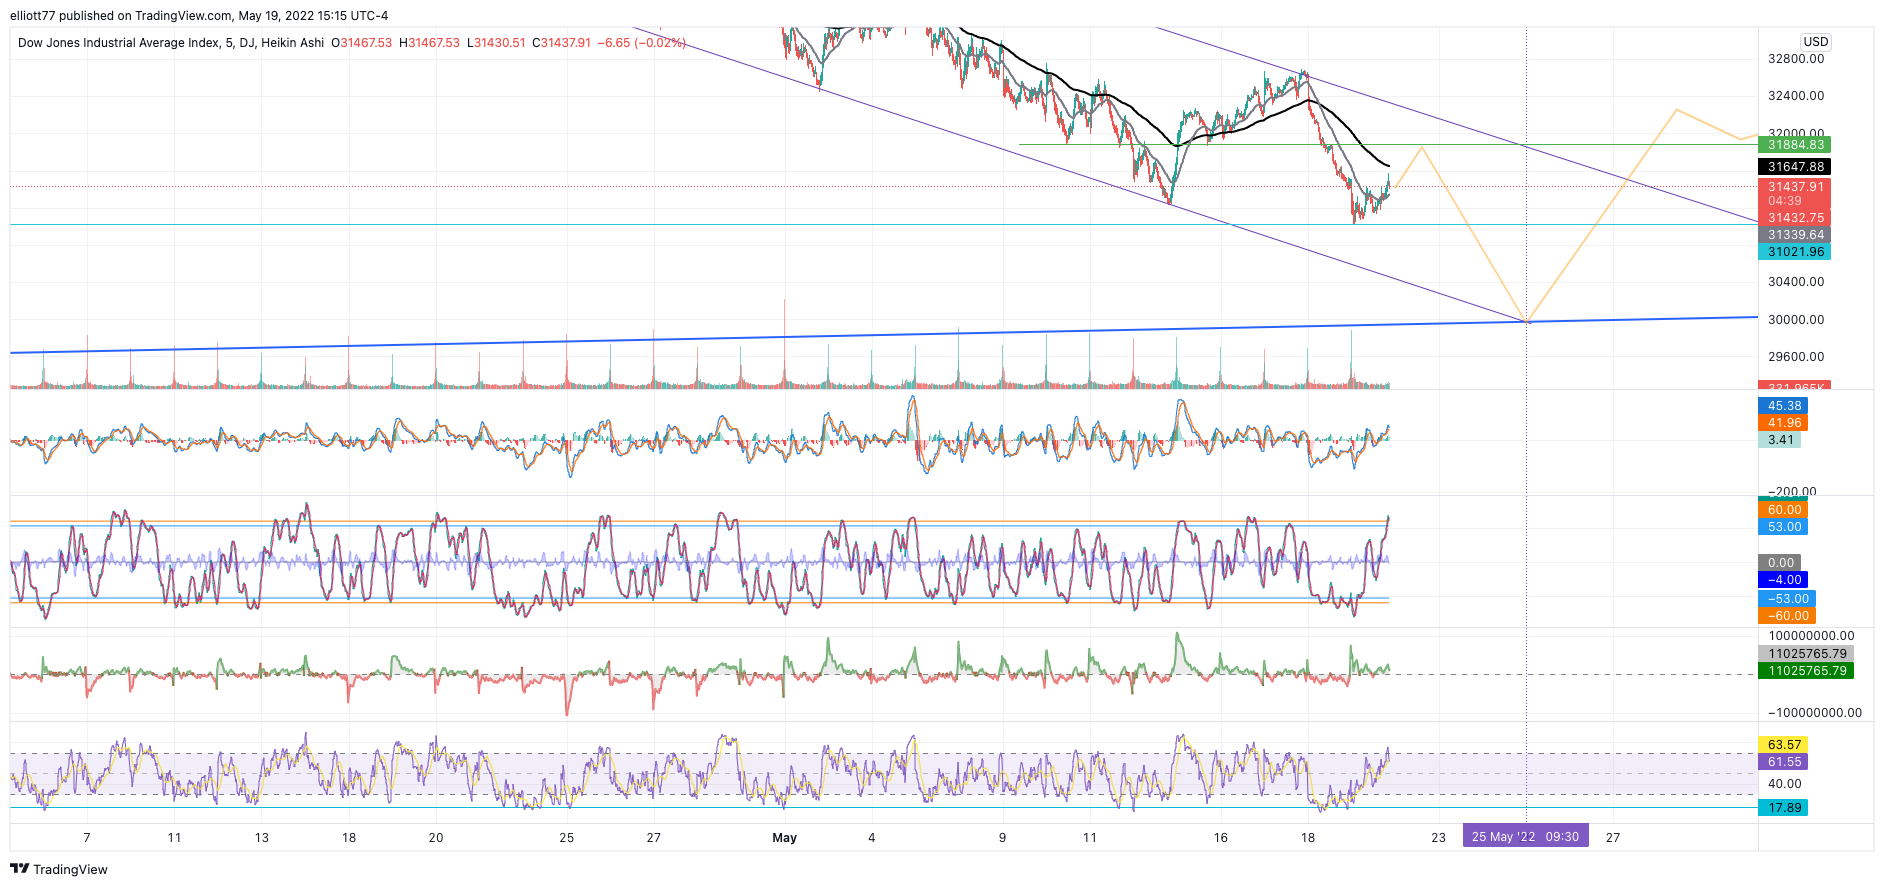Click the cyan 17.89 oscillator label

tap(1784, 808)
